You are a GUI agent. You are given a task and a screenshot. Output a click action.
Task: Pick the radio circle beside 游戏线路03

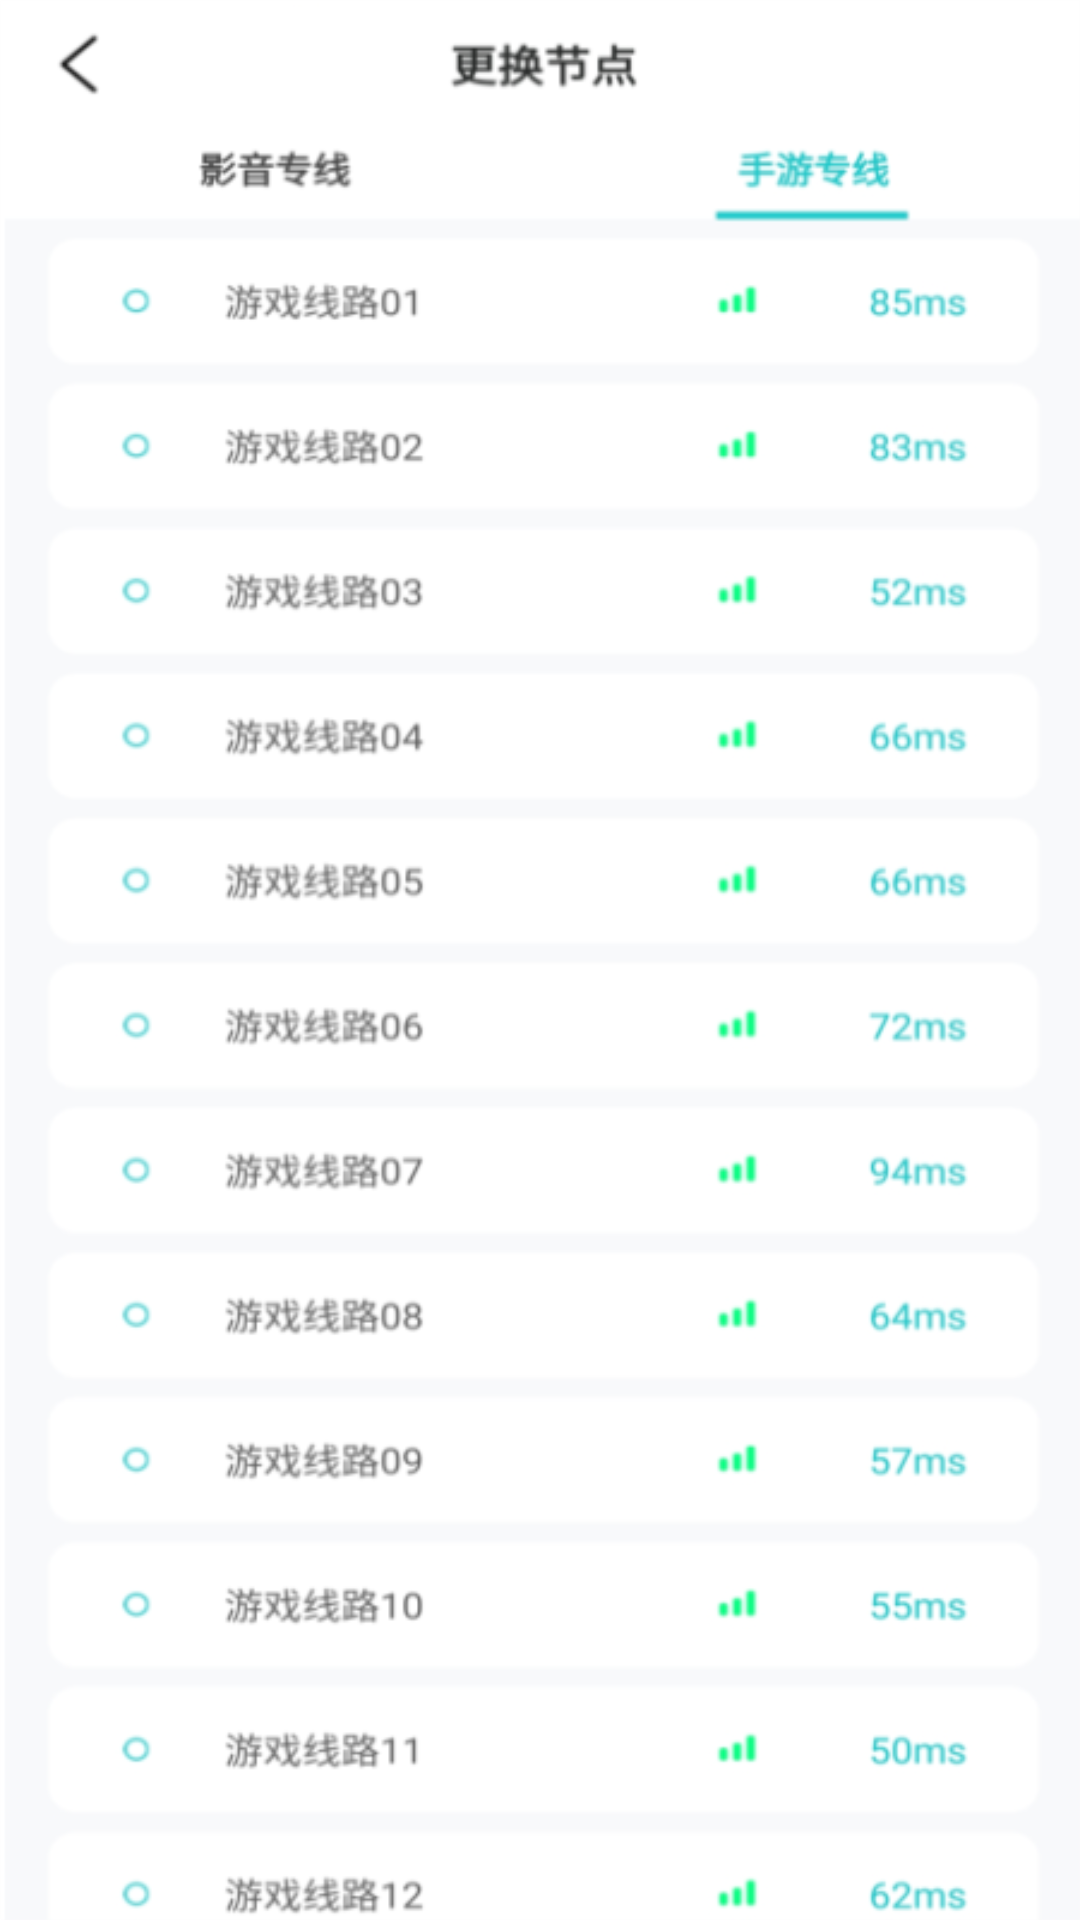coord(136,591)
